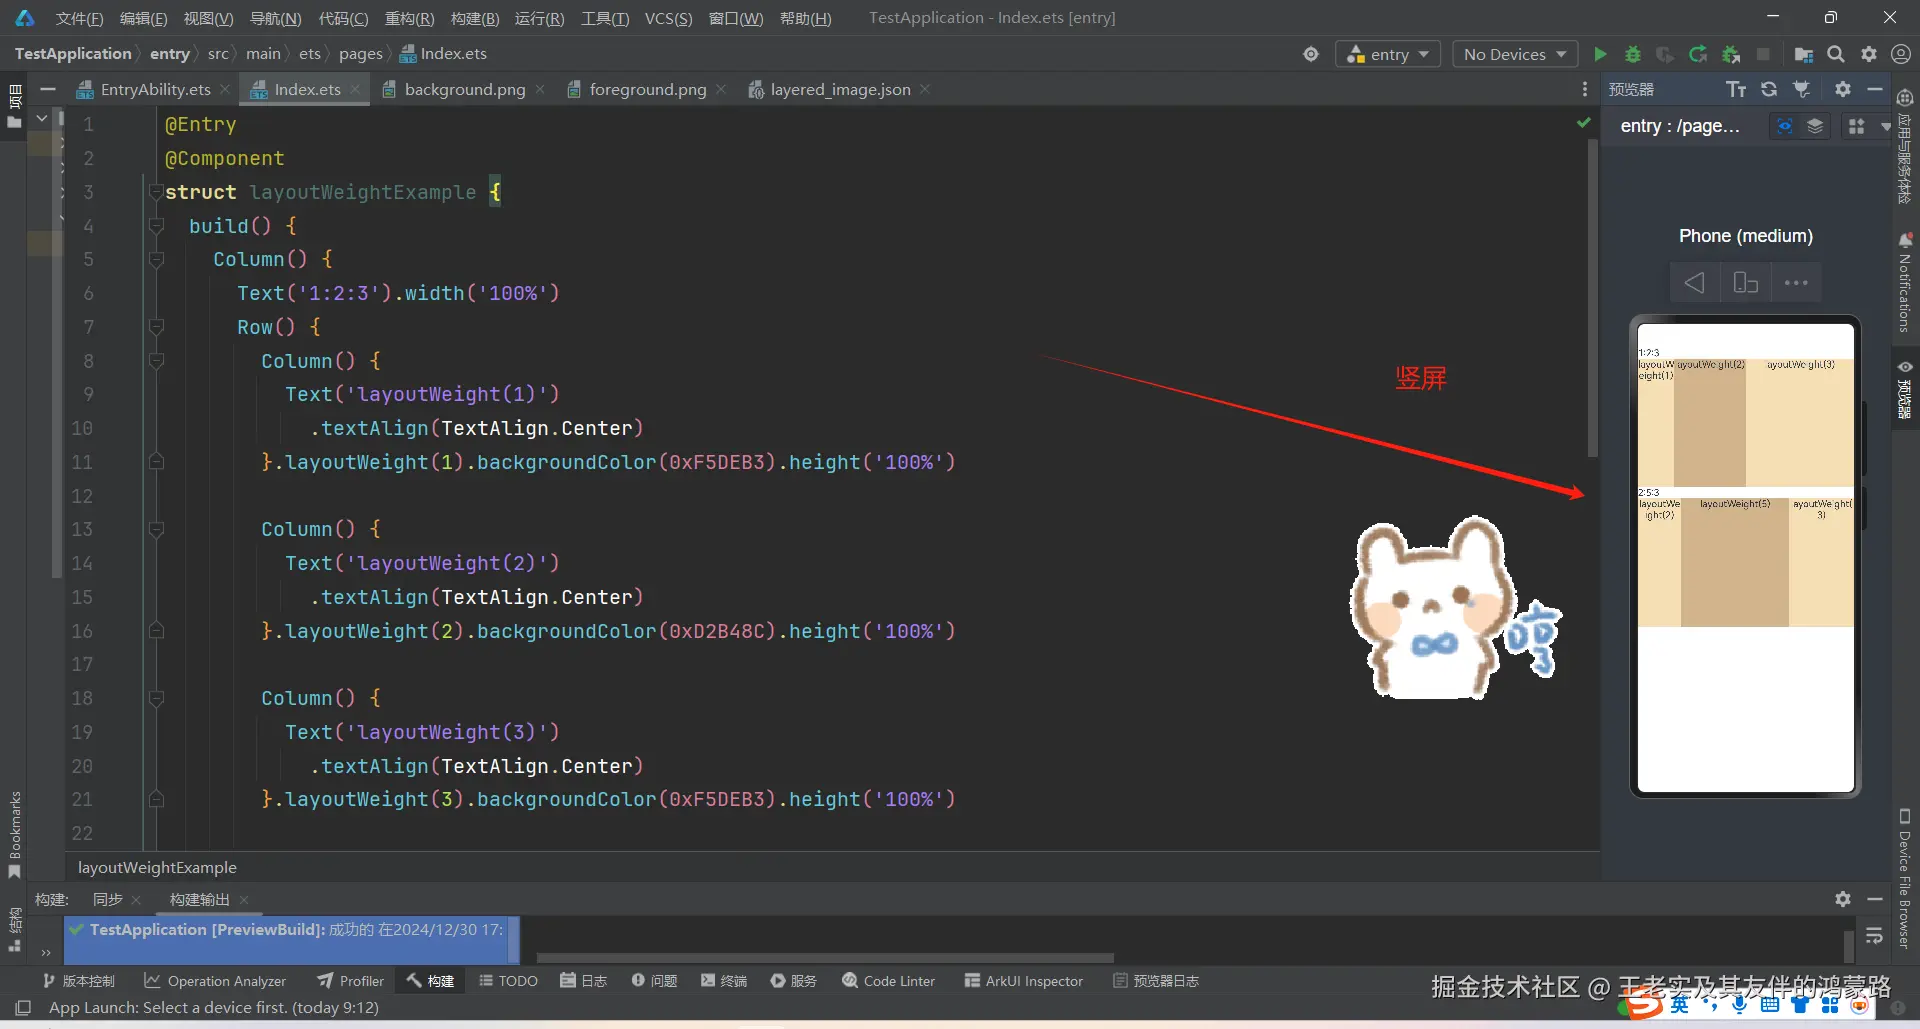Open the 终端 terminal tool window

click(x=724, y=981)
